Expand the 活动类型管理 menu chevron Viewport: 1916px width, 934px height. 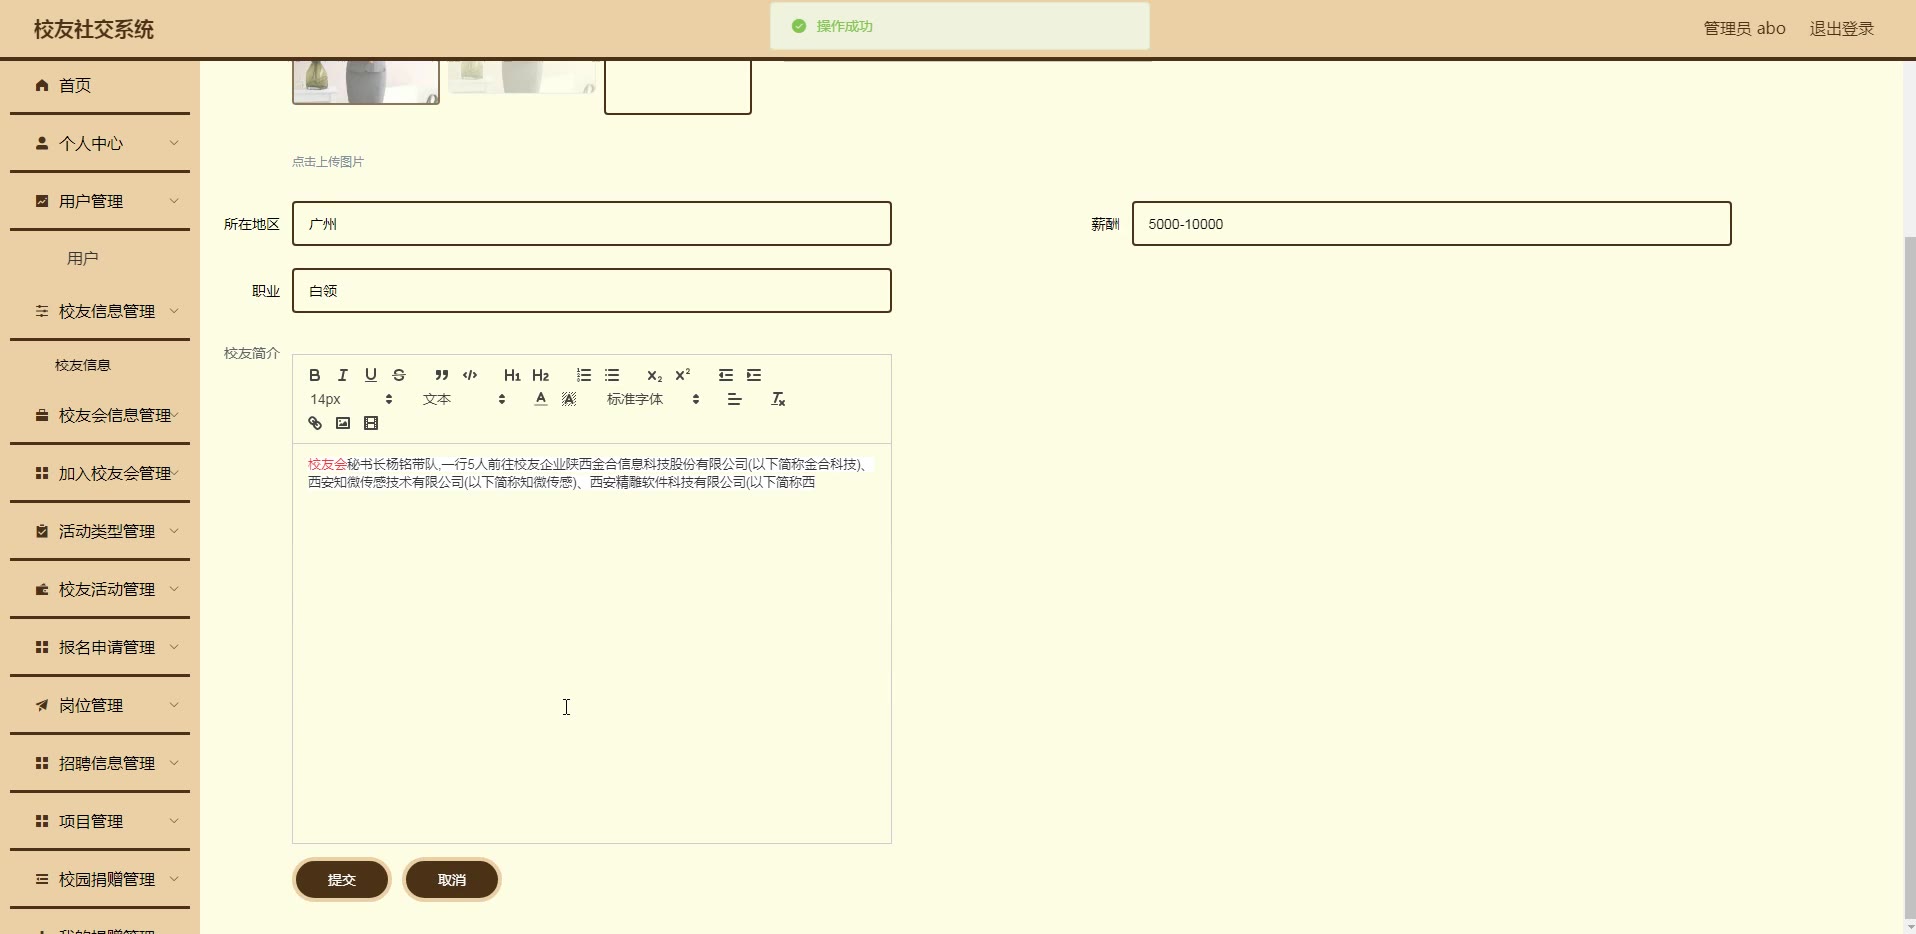point(174,531)
